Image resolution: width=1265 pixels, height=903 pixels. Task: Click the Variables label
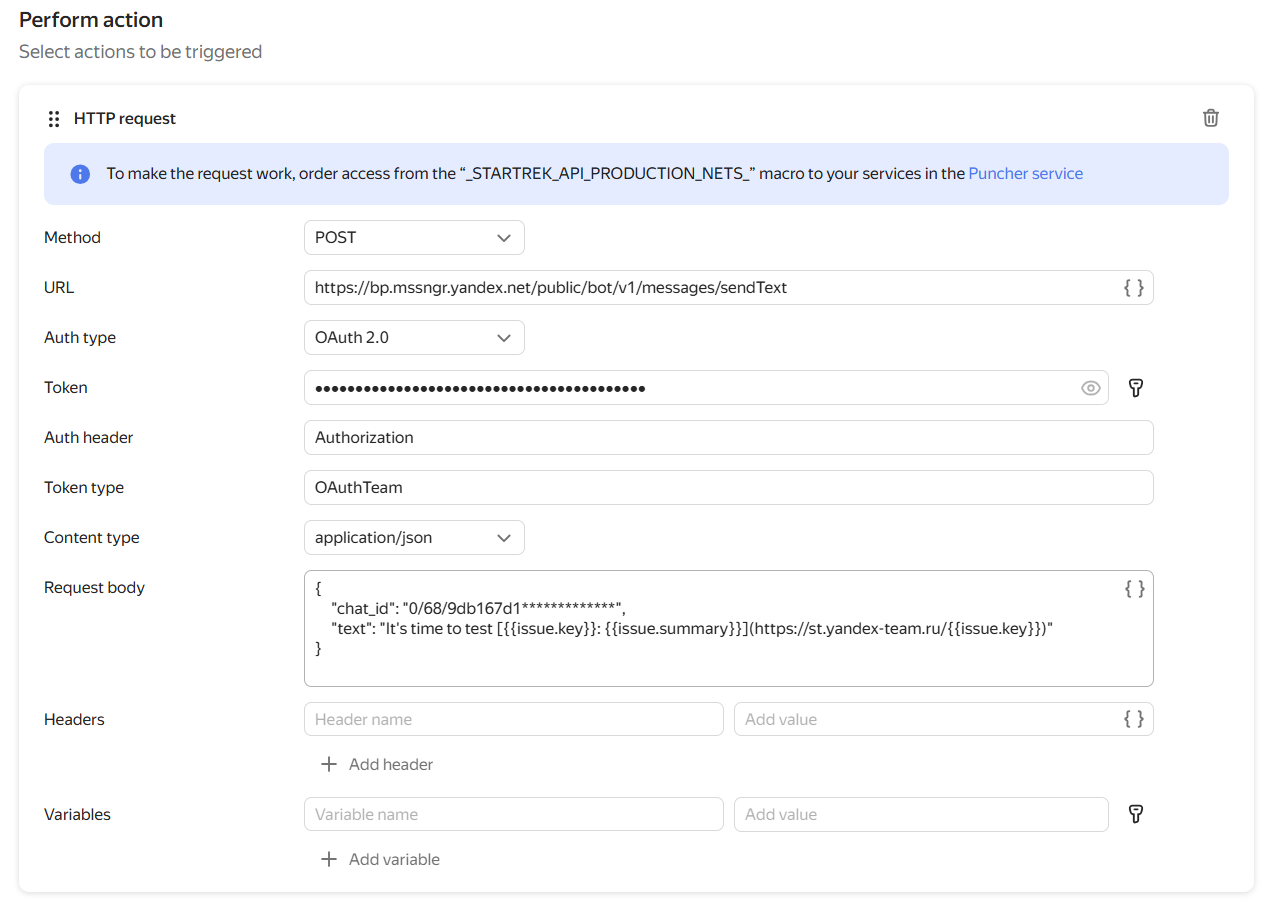pyautogui.click(x=77, y=814)
